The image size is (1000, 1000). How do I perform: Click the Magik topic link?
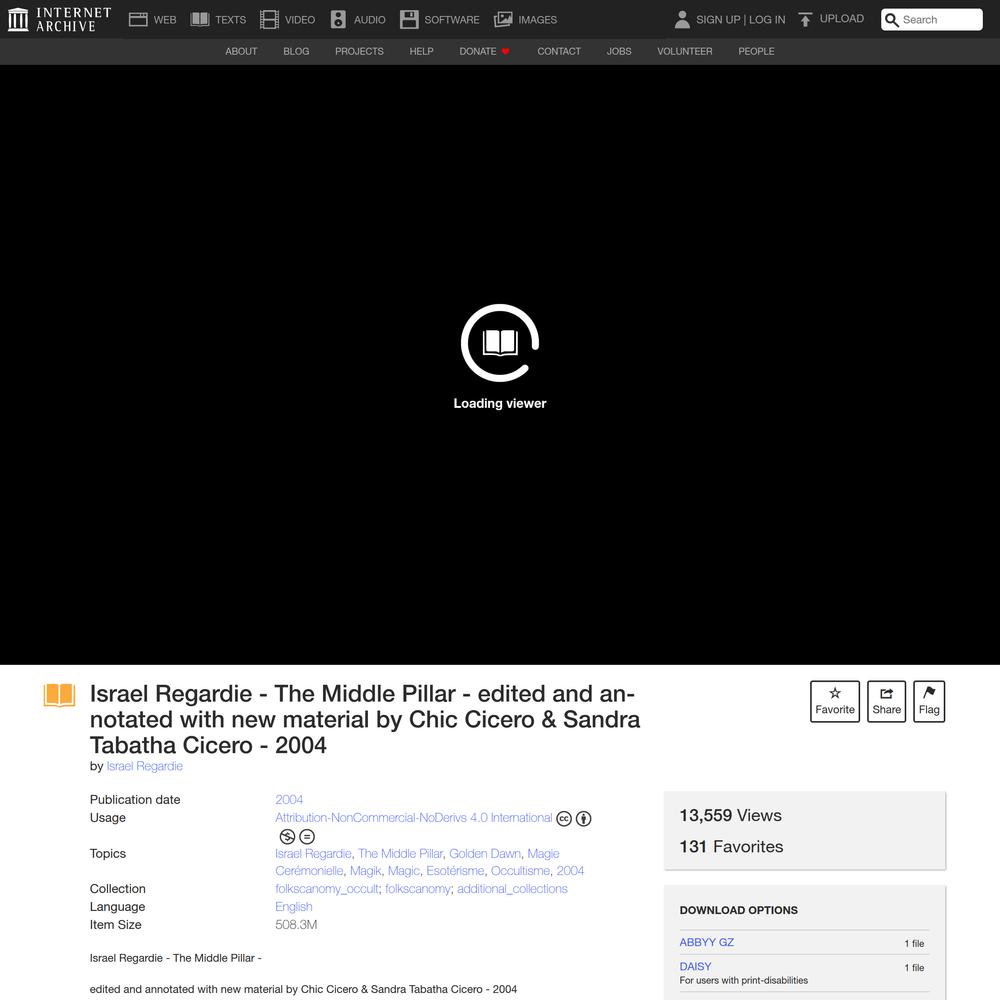[x=365, y=871]
